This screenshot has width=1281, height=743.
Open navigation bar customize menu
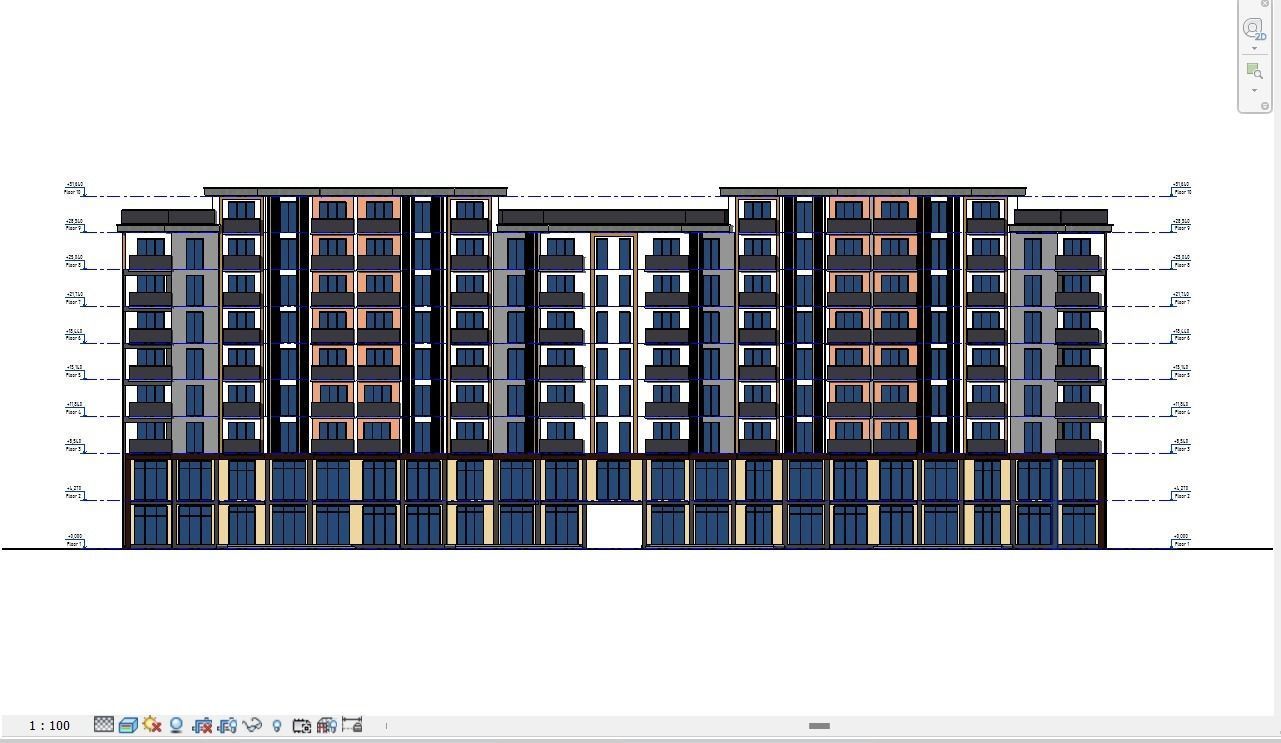[x=1265, y=106]
